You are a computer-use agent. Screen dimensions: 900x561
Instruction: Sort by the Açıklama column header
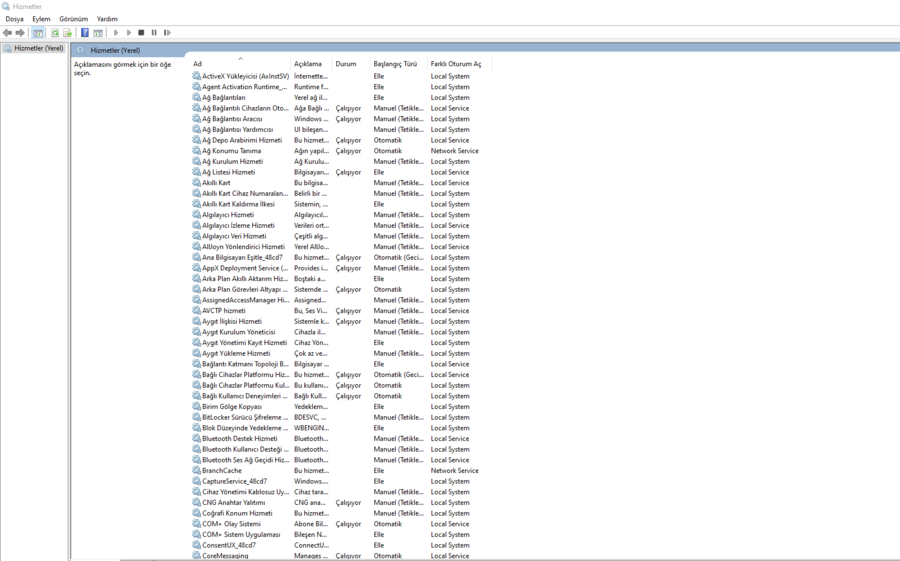coord(312,64)
